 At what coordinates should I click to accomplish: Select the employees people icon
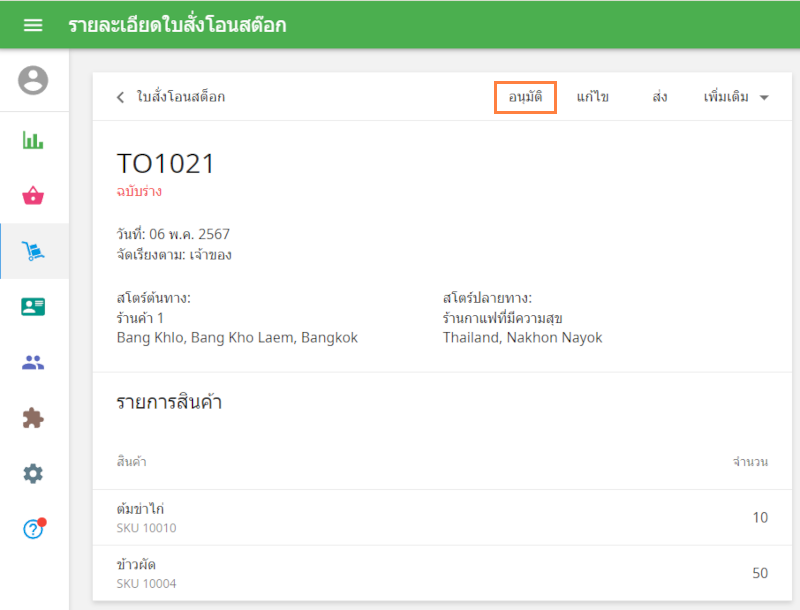click(x=33, y=362)
